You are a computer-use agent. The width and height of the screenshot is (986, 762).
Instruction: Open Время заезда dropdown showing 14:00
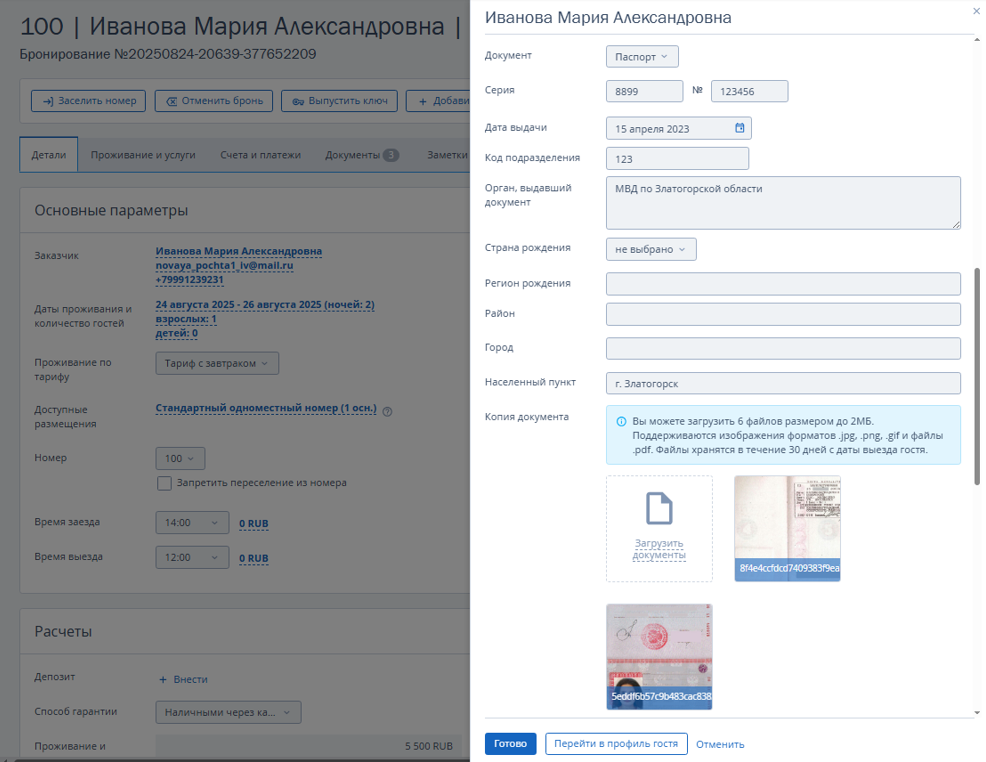tap(192, 522)
